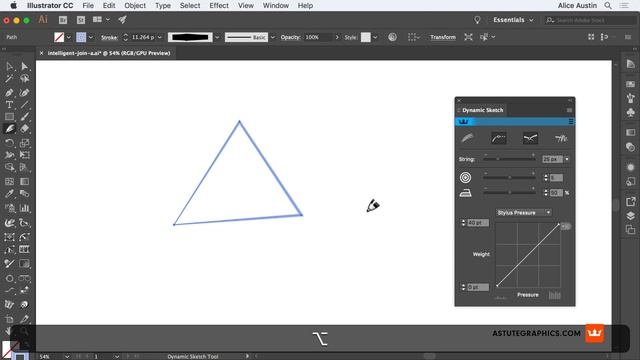
Task: Select the Direct Selection tool
Action: click(x=24, y=66)
